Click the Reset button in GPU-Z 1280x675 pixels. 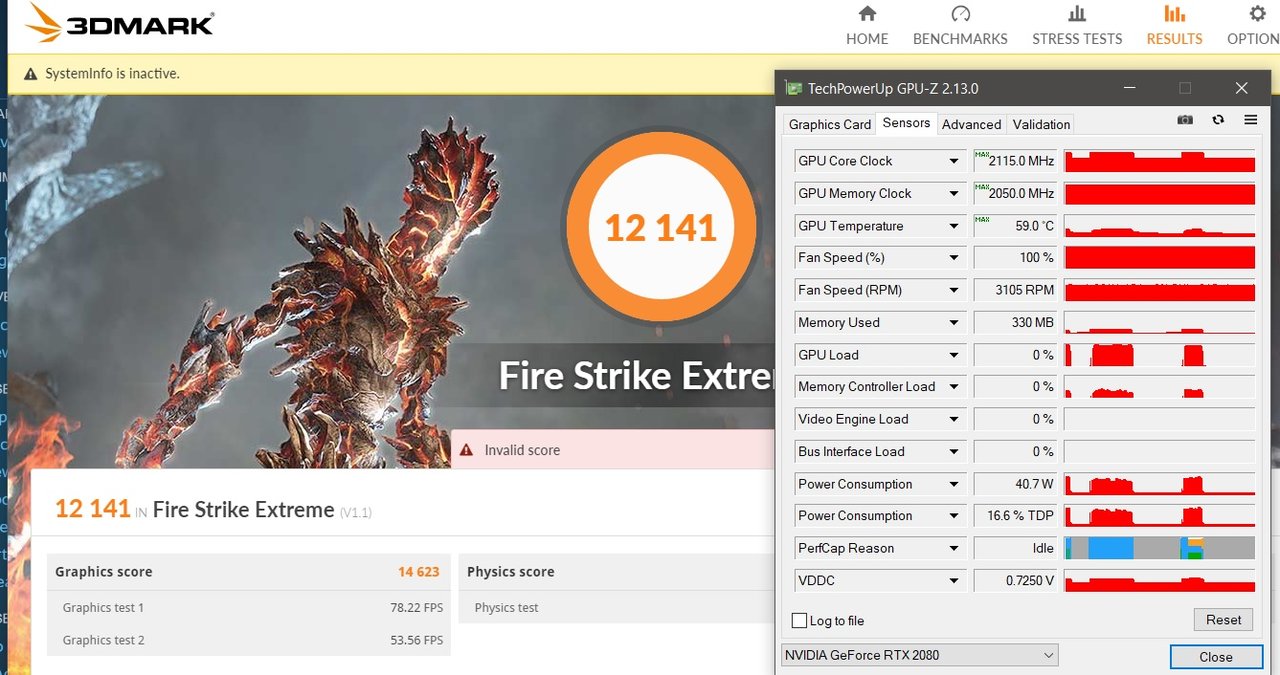point(1223,620)
